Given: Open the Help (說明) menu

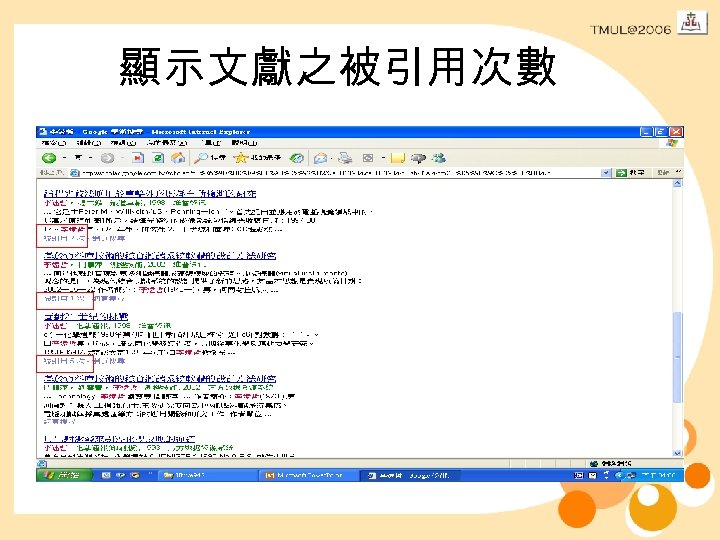Looking at the screenshot, I should pos(244,143).
